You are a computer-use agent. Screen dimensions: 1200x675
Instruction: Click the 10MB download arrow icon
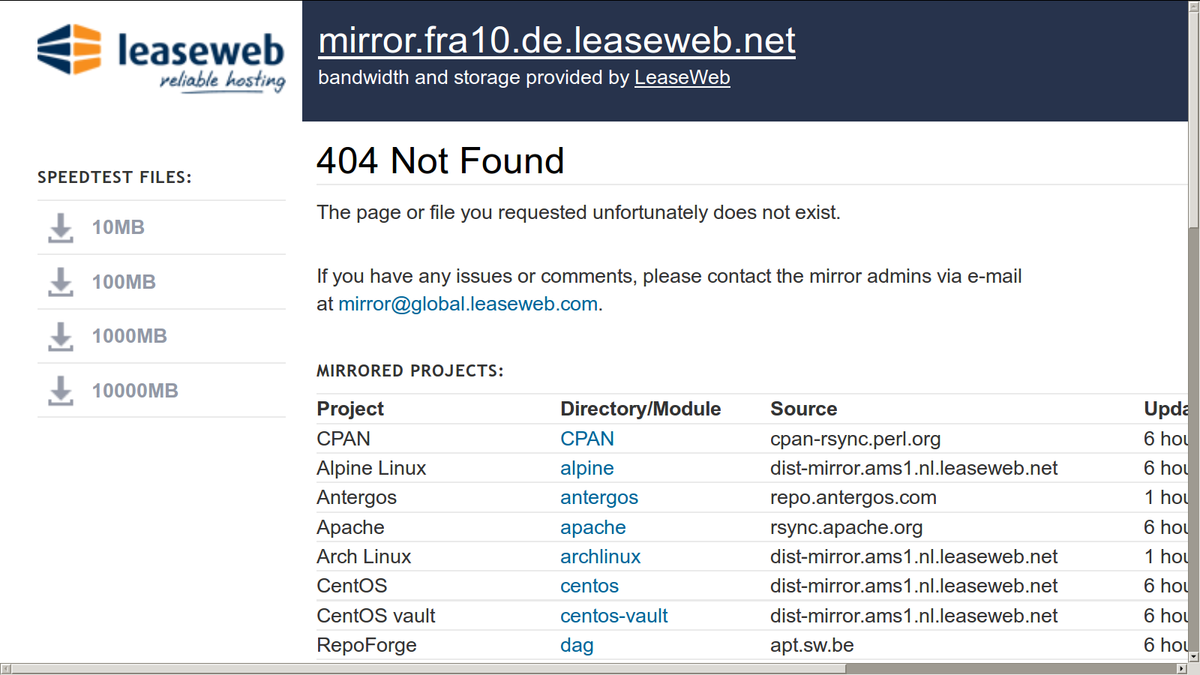(x=61, y=228)
